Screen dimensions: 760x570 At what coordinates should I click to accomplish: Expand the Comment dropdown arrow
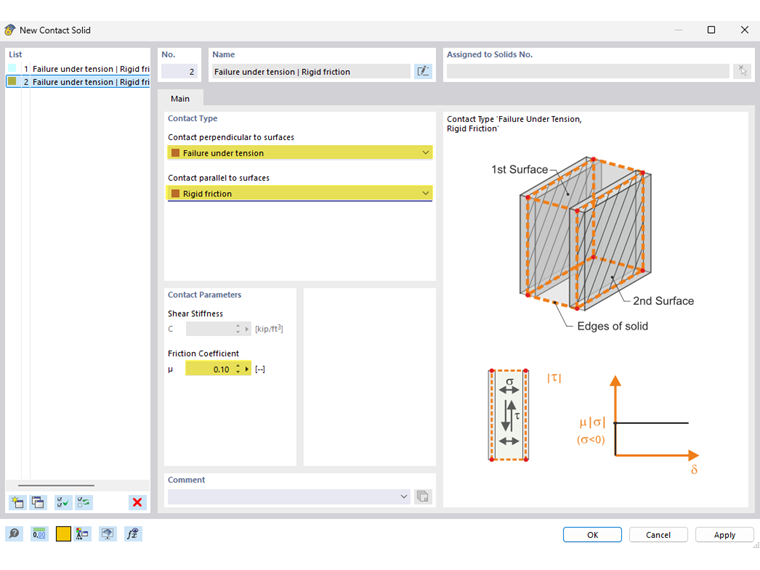(x=404, y=496)
